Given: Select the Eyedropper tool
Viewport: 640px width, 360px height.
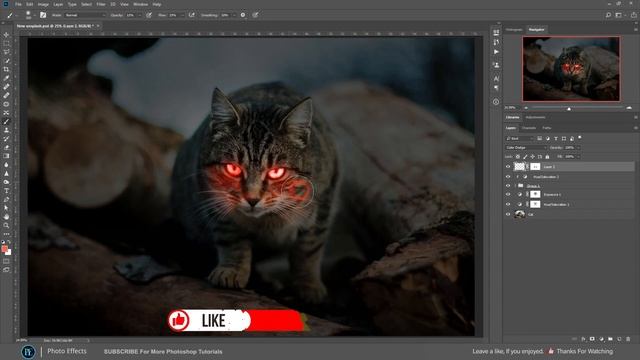Looking at the screenshot, I should coord(6,78).
